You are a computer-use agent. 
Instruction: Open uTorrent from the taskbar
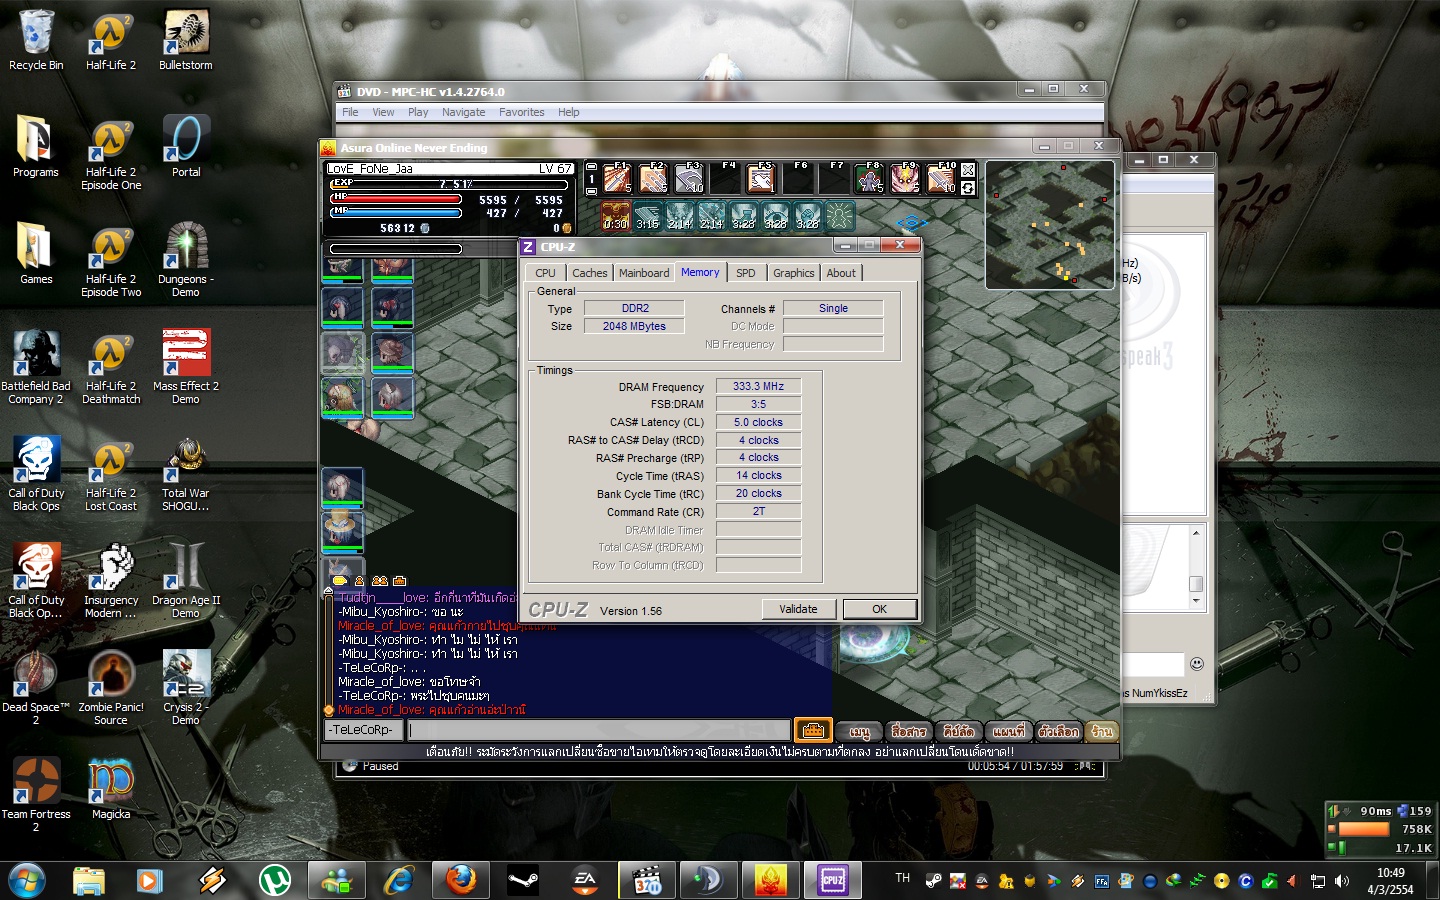[x=275, y=880]
